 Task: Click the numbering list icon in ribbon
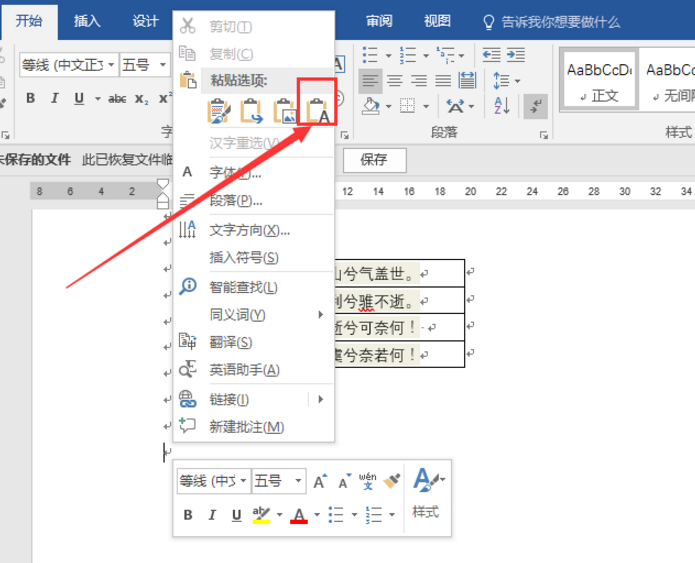tap(408, 55)
